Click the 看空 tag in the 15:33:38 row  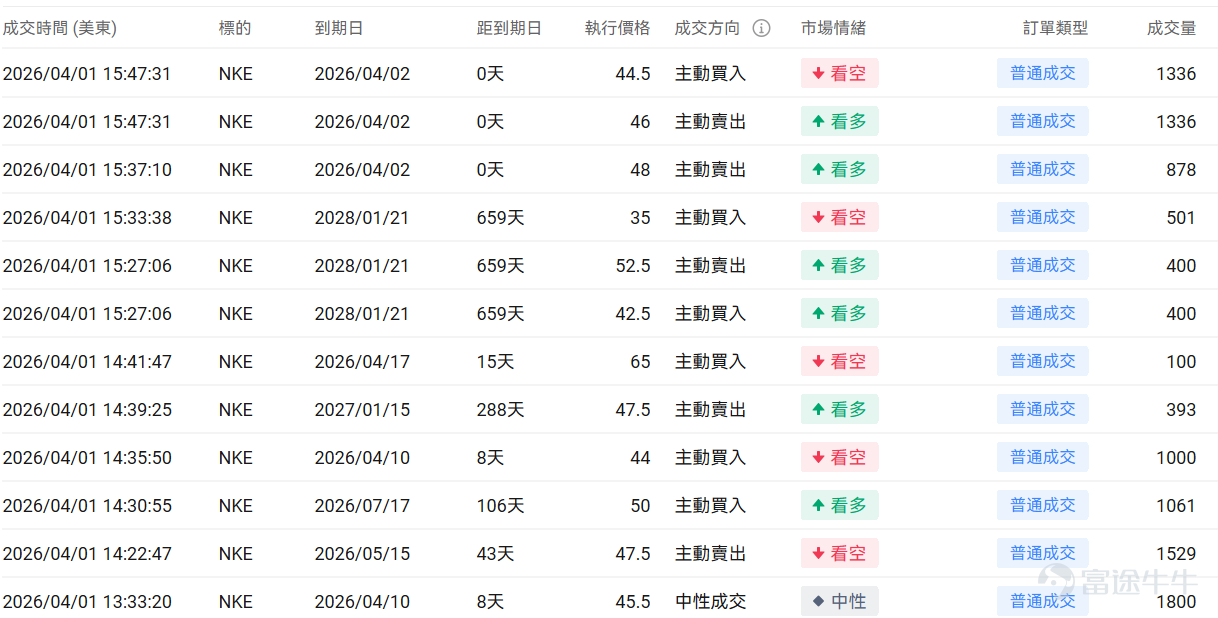click(840, 217)
